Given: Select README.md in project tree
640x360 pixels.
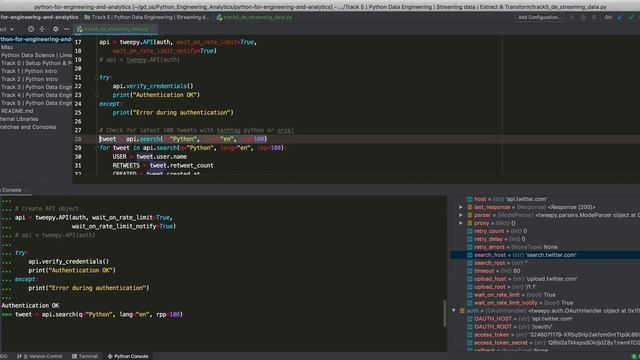Looking at the screenshot, I should (x=17, y=111).
